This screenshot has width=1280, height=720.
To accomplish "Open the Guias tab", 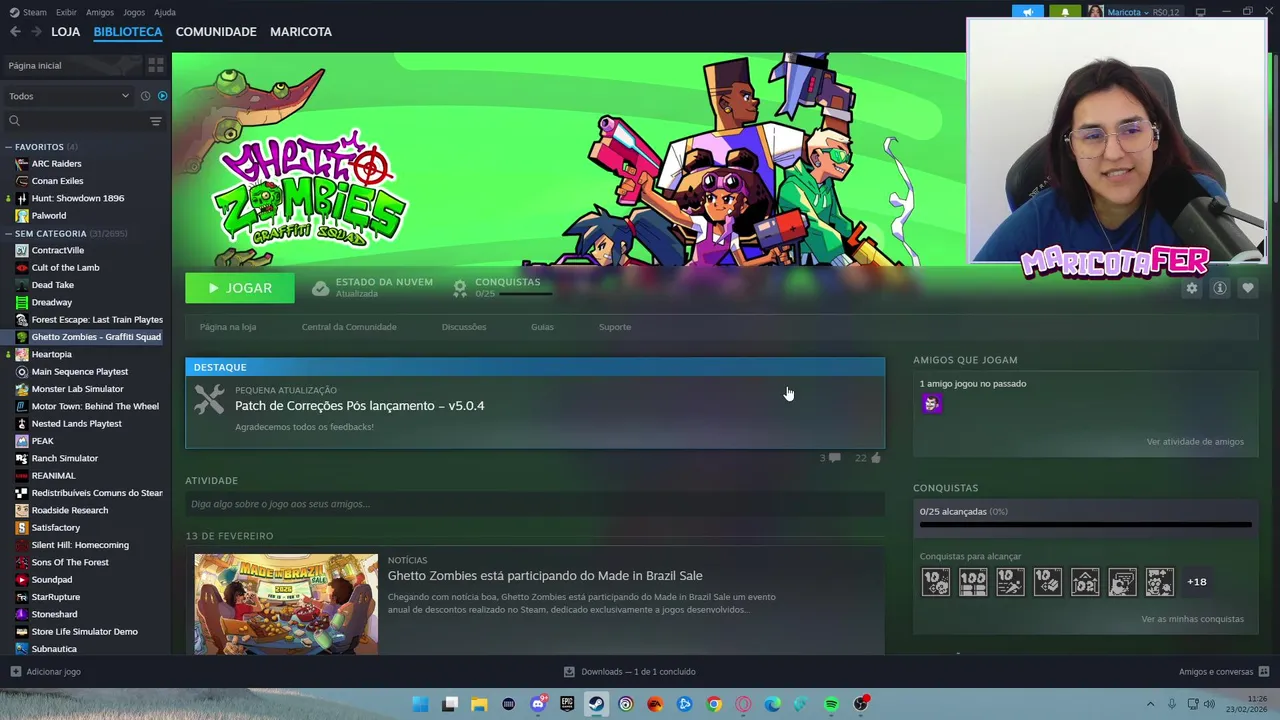I will point(542,327).
